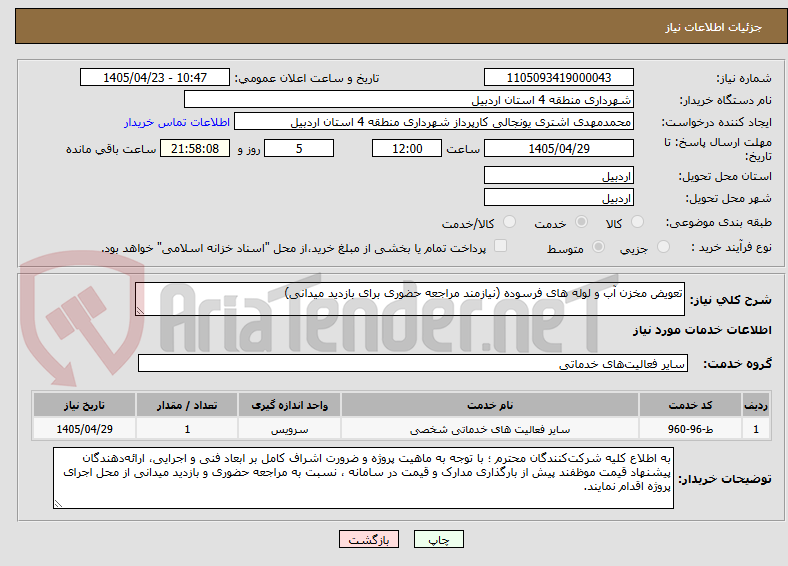Click the نوع فرآیند خرید label
This screenshot has height=566, width=788.
coord(731,247)
